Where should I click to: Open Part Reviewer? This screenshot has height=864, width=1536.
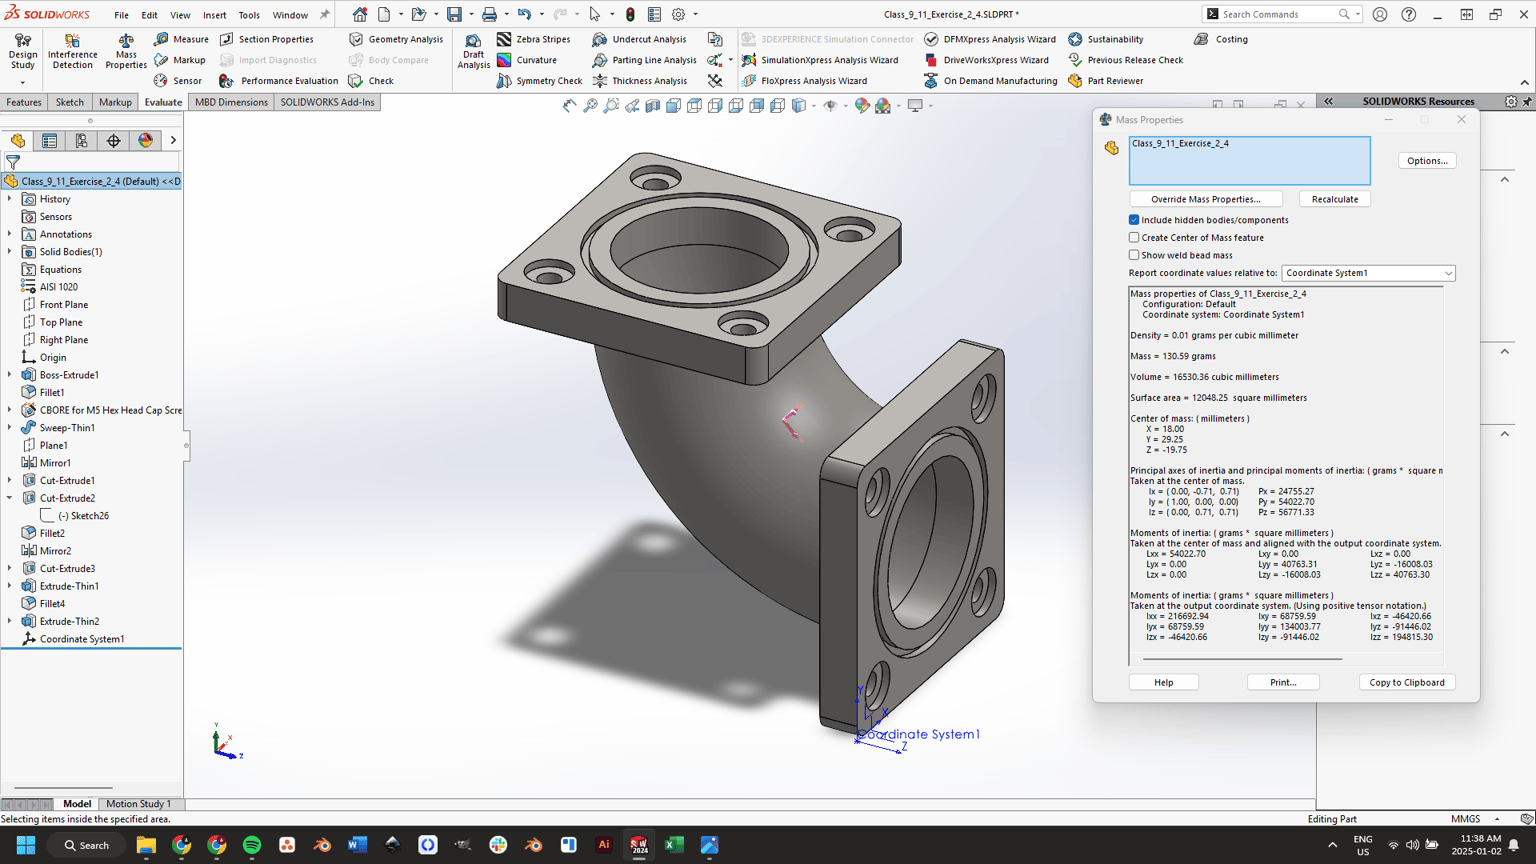[x=1105, y=81]
